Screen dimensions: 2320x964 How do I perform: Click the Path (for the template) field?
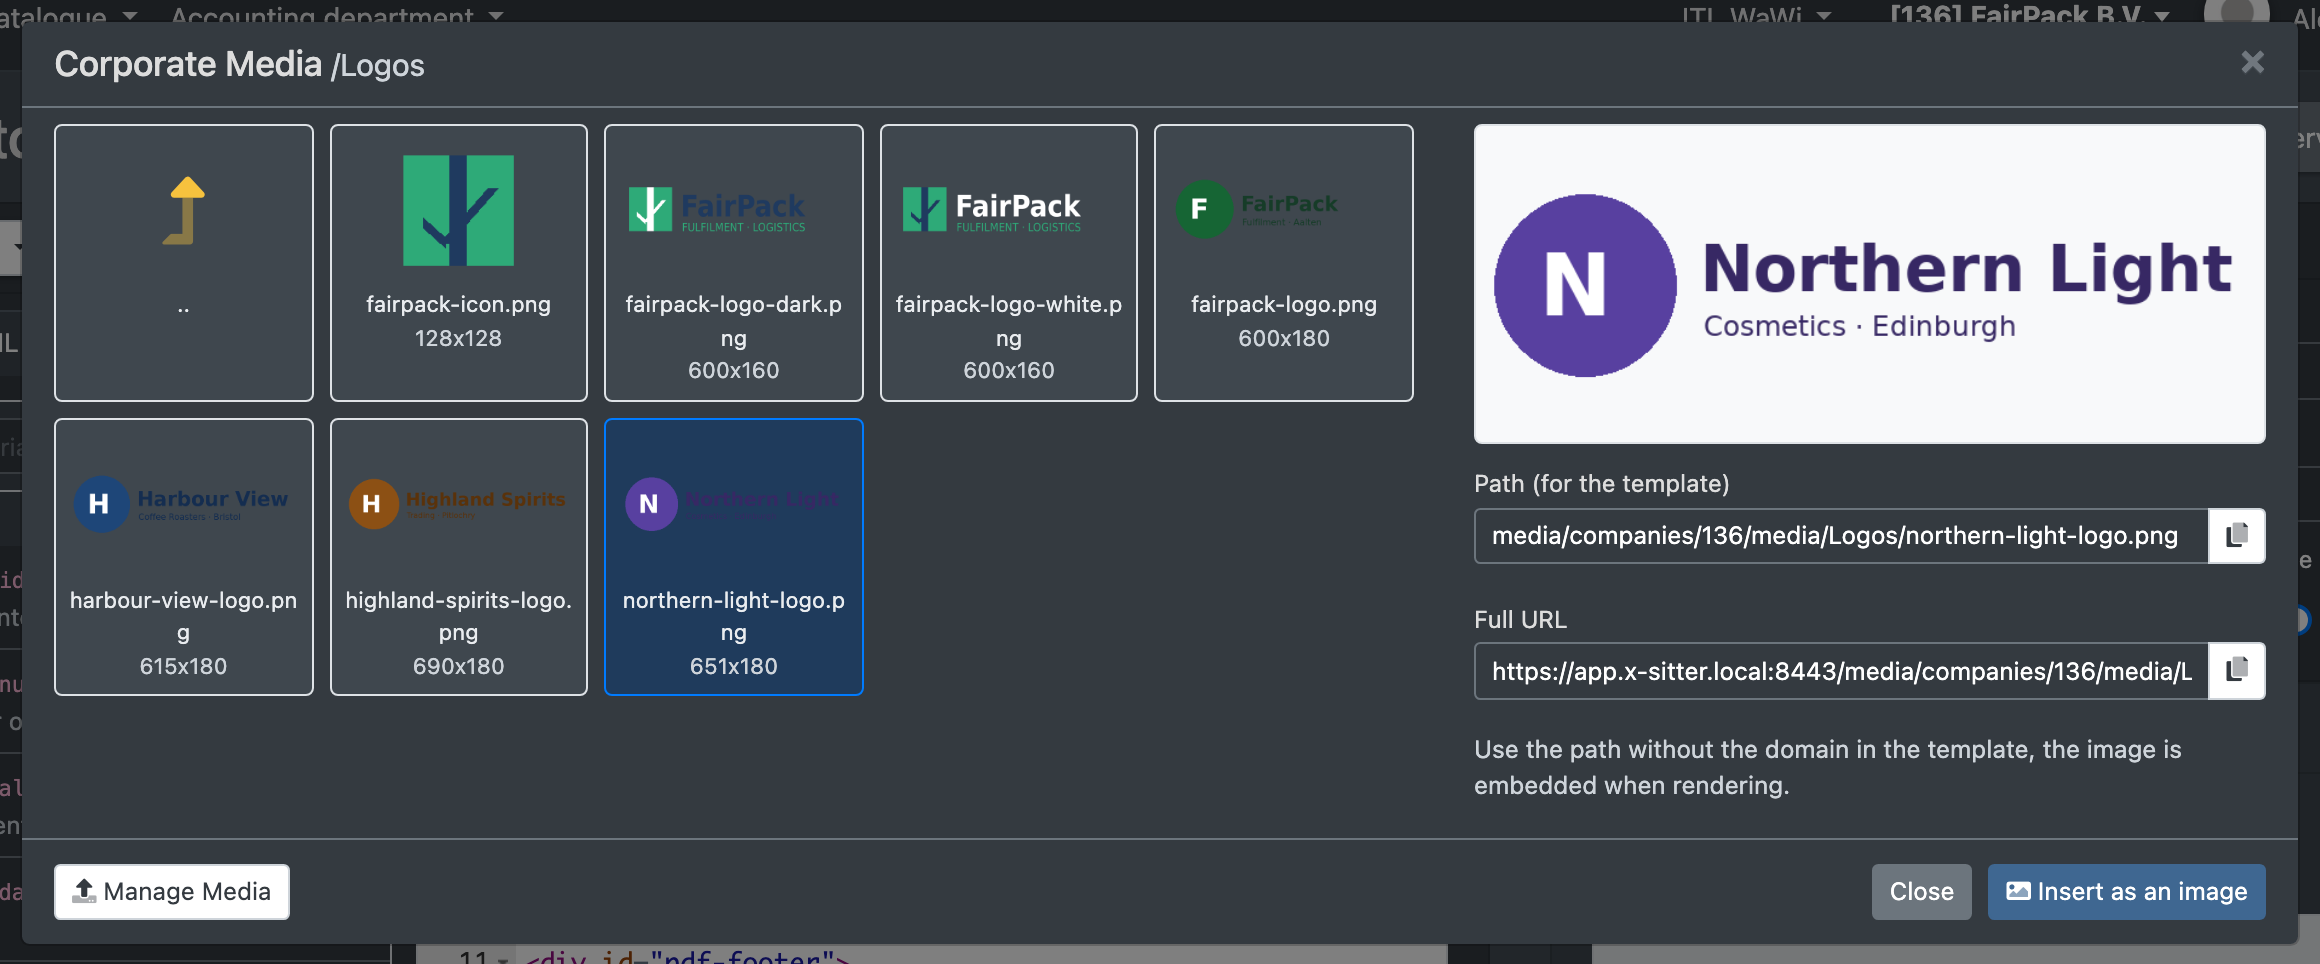(x=1841, y=536)
